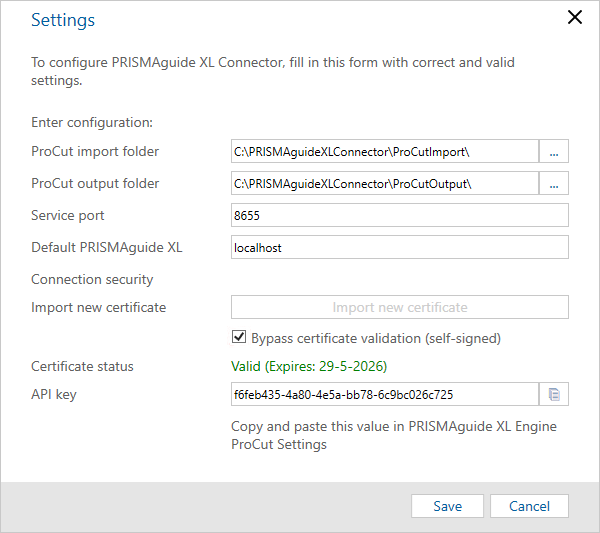This screenshot has height=533, width=600.
Task: Copy the API key with the clipboard icon
Action: (x=554, y=394)
